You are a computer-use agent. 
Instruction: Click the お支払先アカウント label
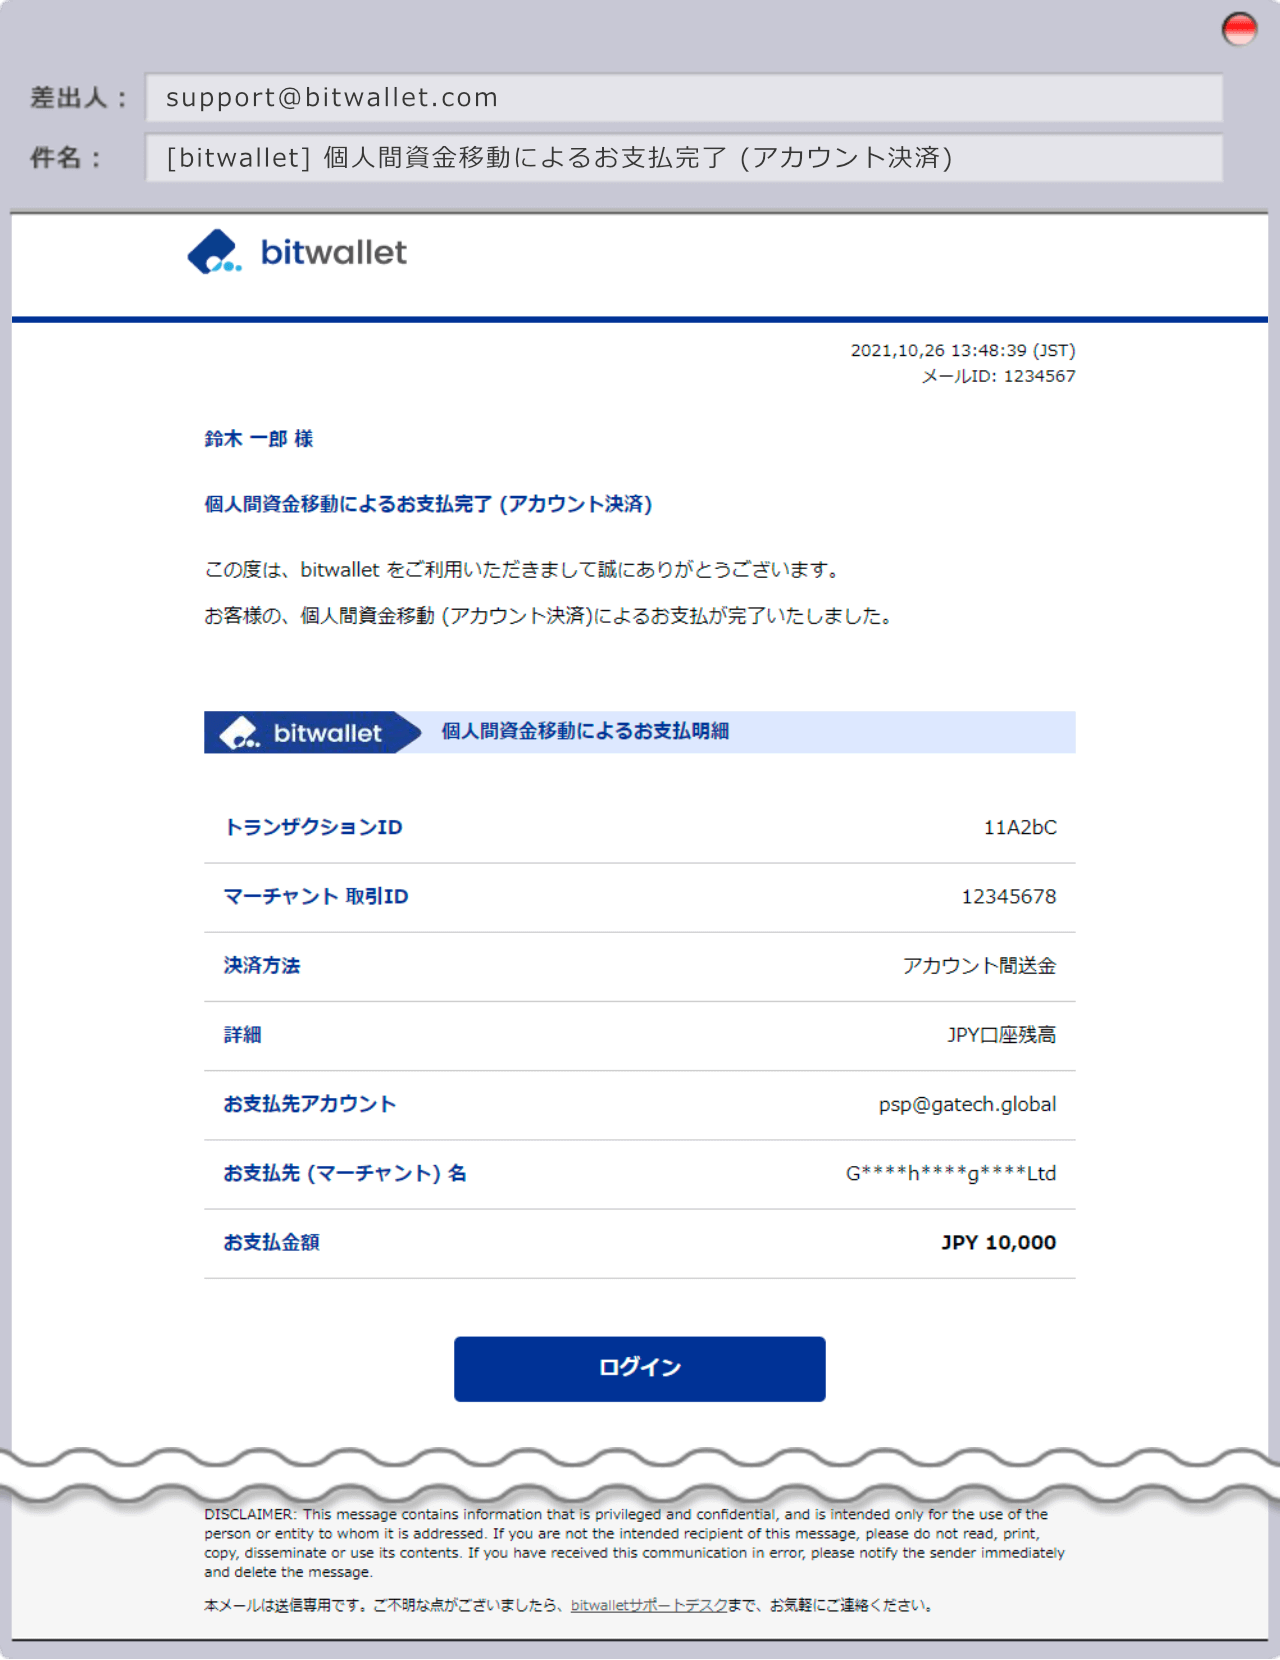[x=310, y=1104]
